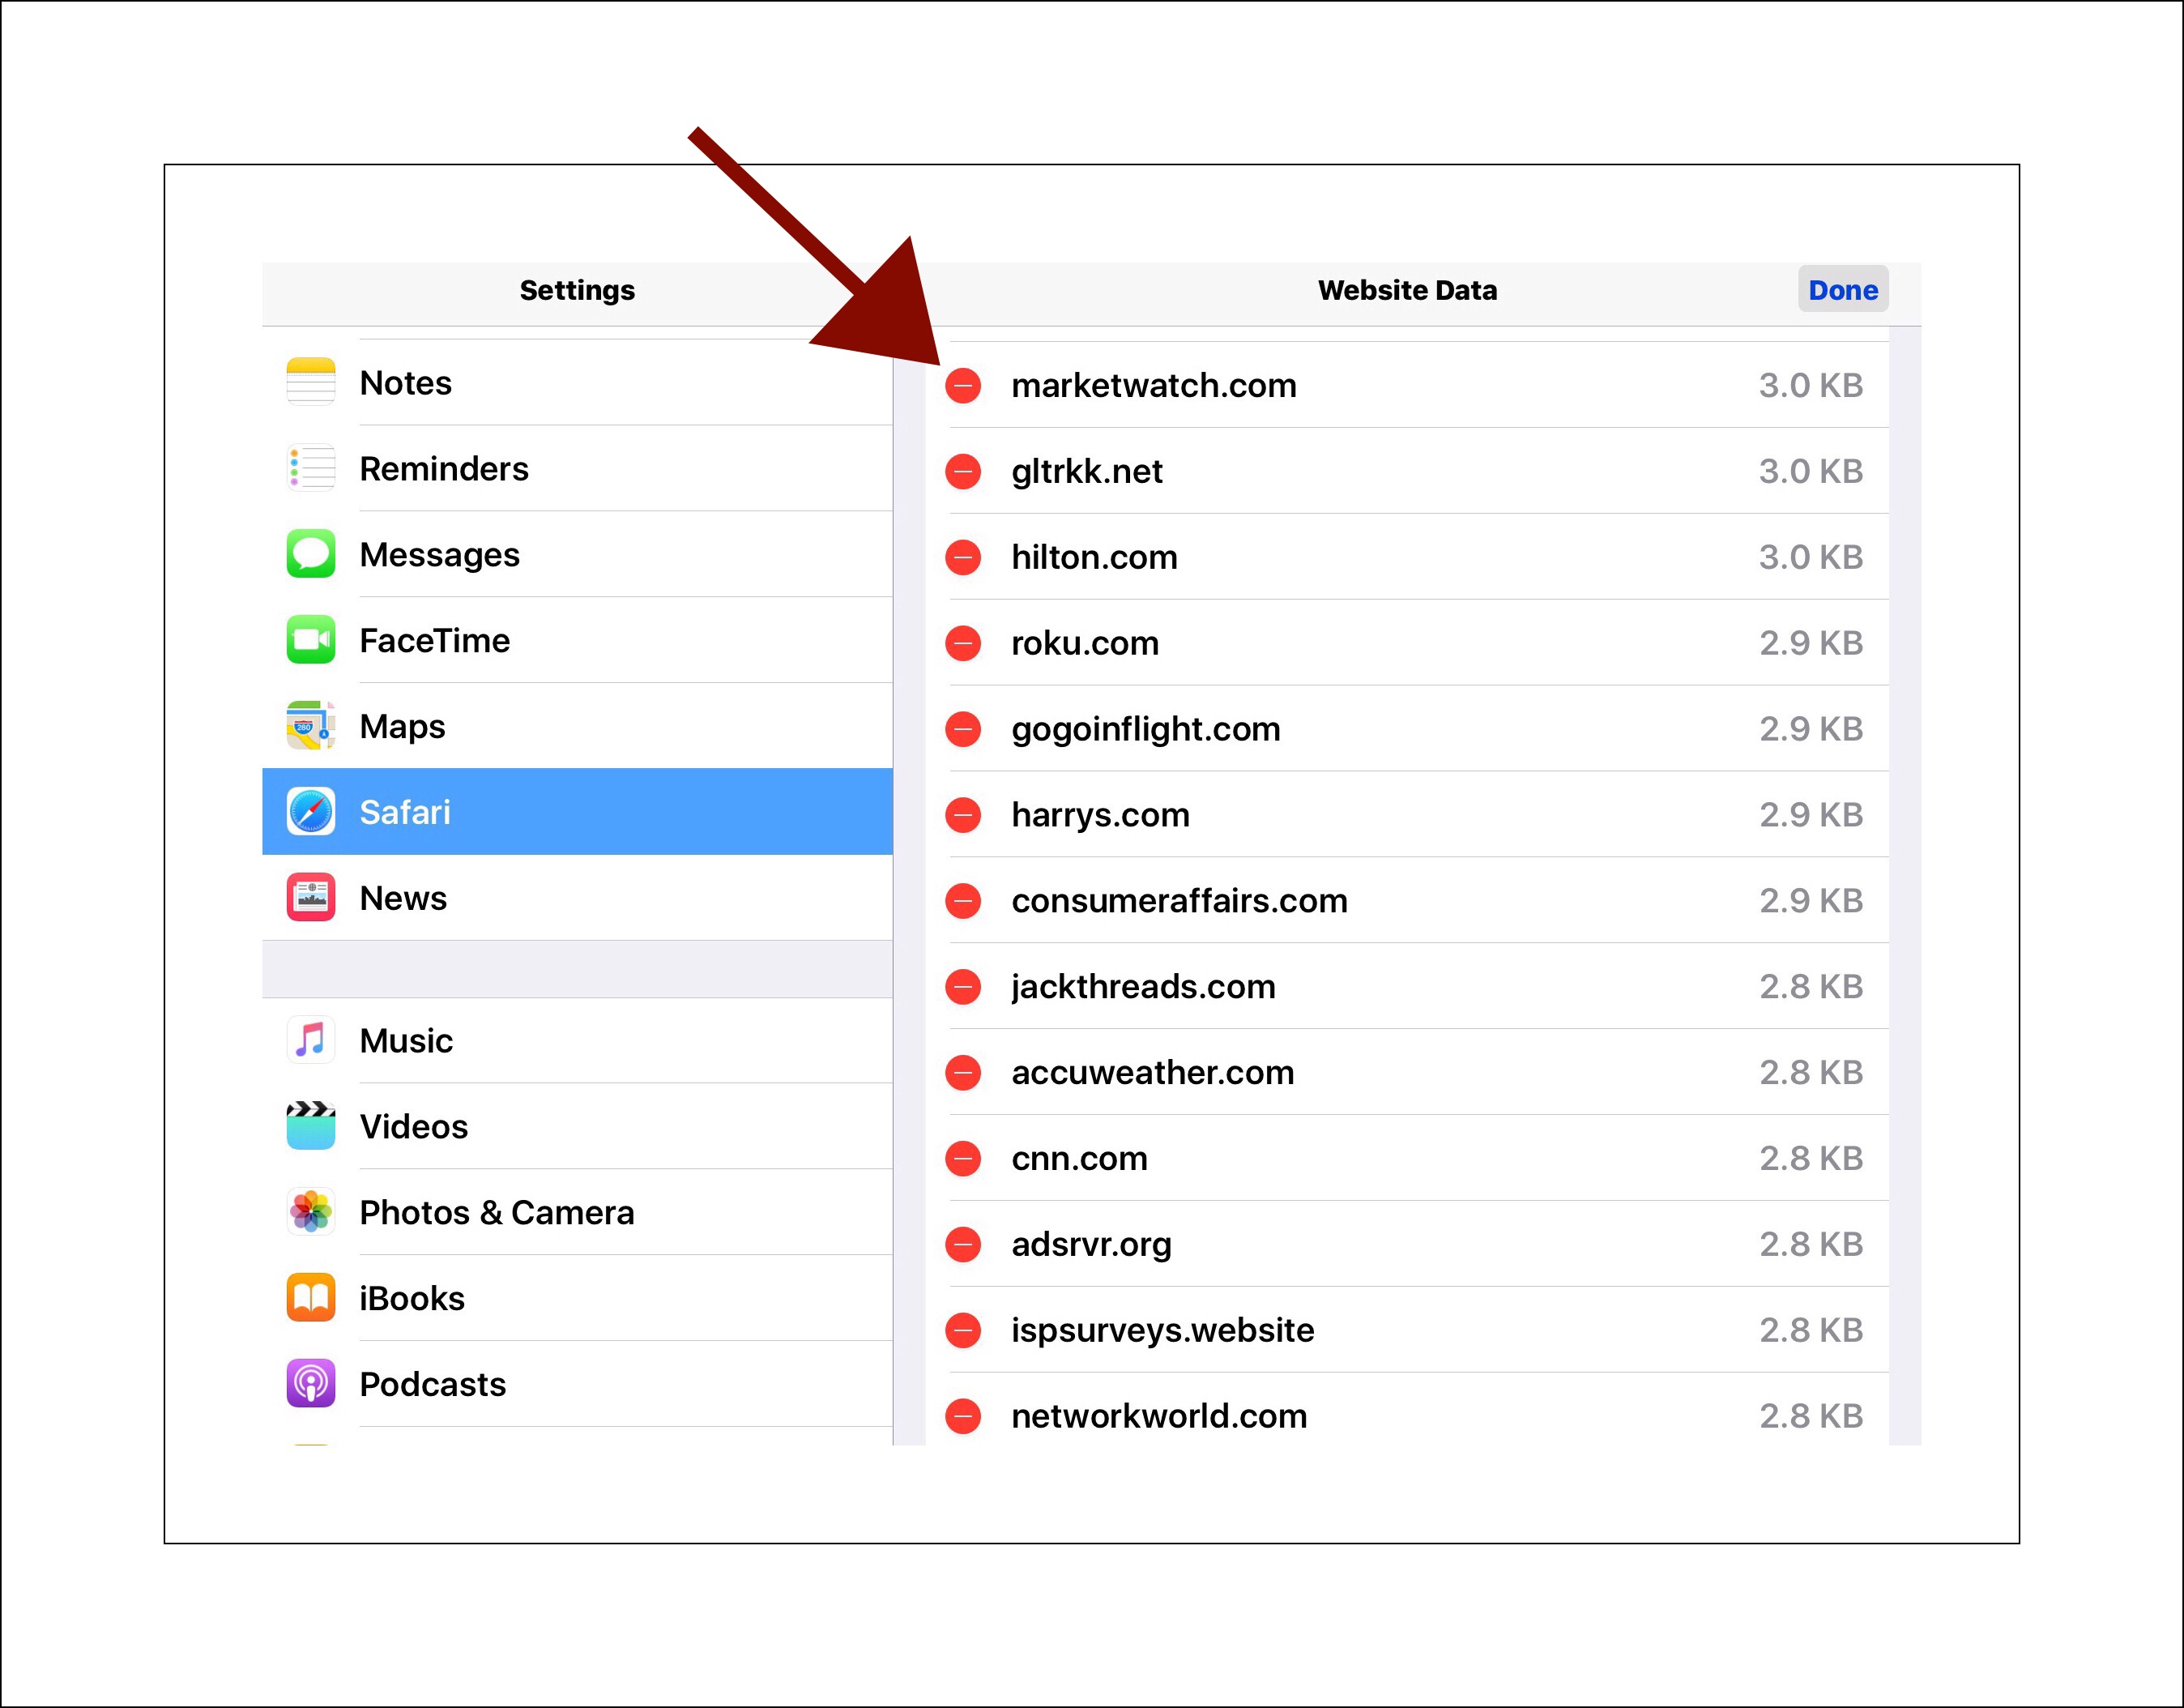The image size is (2184, 1708).
Task: Open the Reminders icon in sidebar
Action: click(x=310, y=468)
